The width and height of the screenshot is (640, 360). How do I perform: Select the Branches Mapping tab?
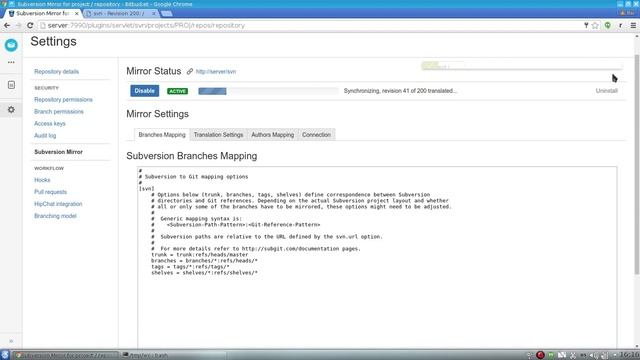[162, 135]
